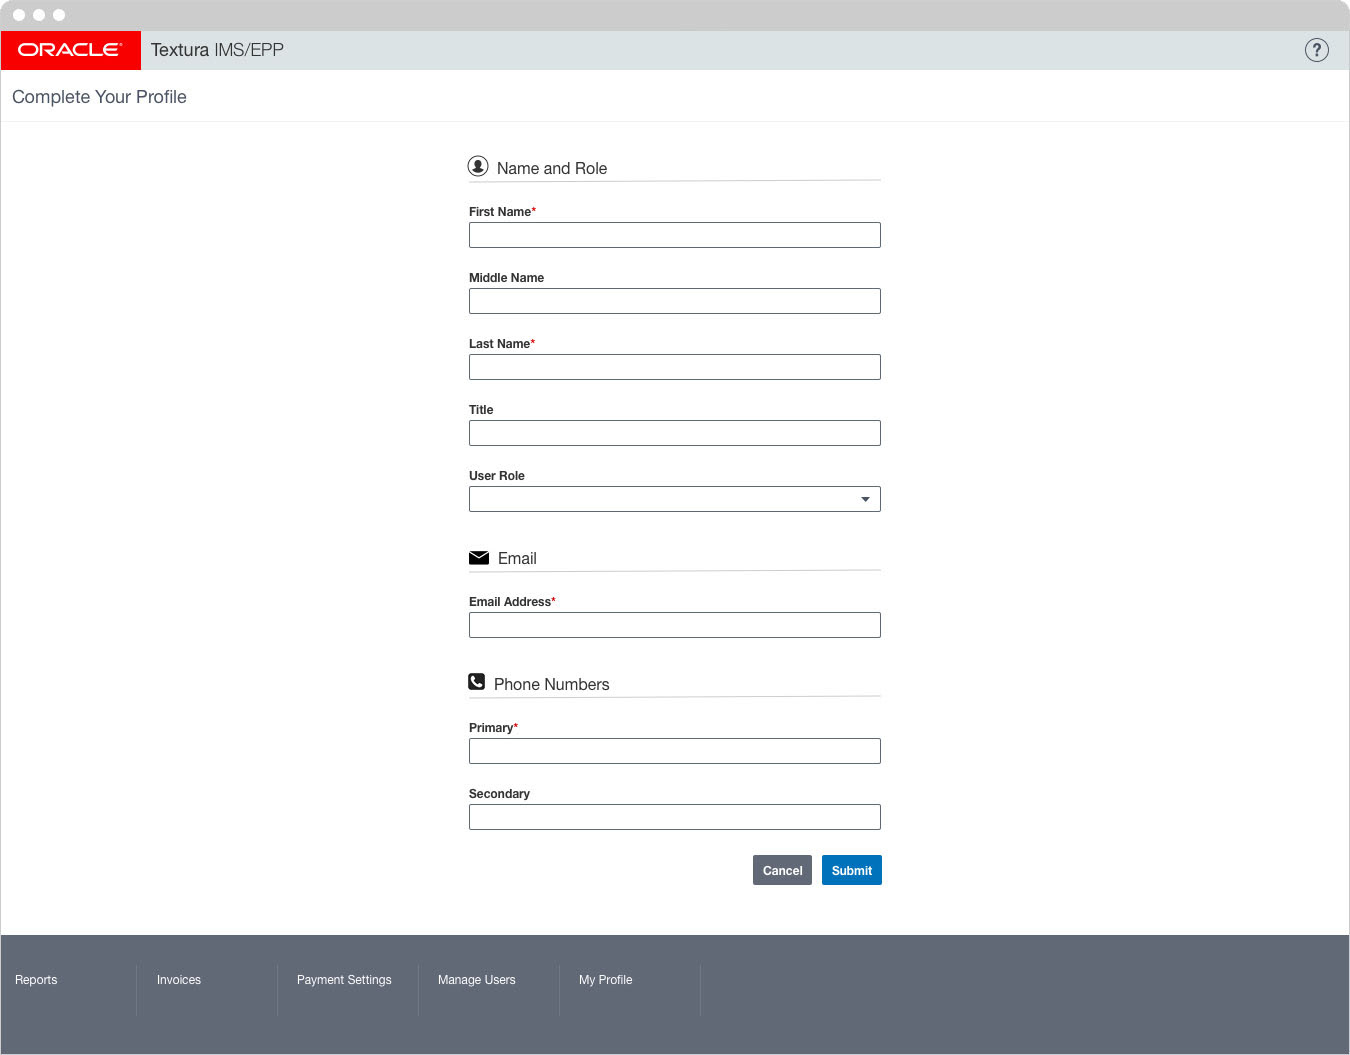The image size is (1350, 1055).
Task: Focus the Title input field
Action: click(675, 433)
